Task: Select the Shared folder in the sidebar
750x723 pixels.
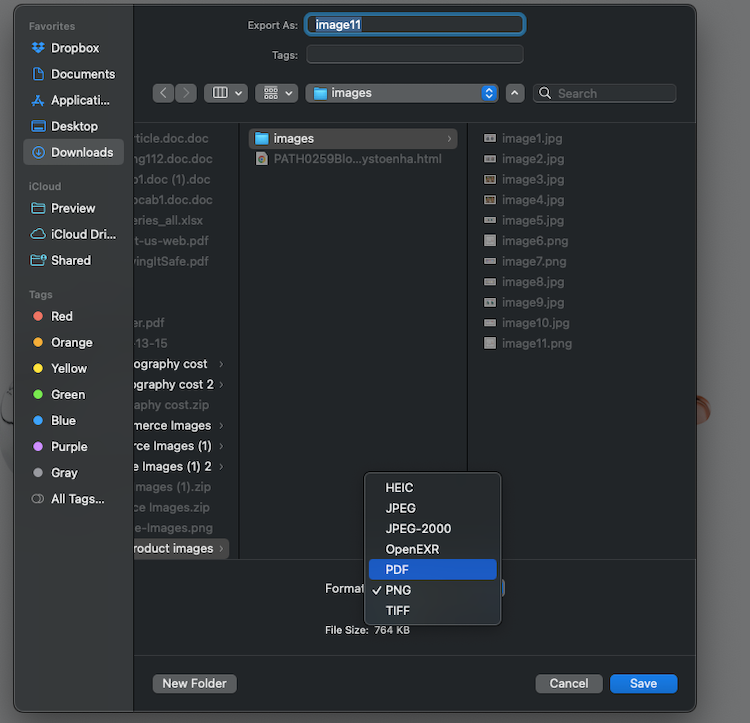Action: coord(70,260)
